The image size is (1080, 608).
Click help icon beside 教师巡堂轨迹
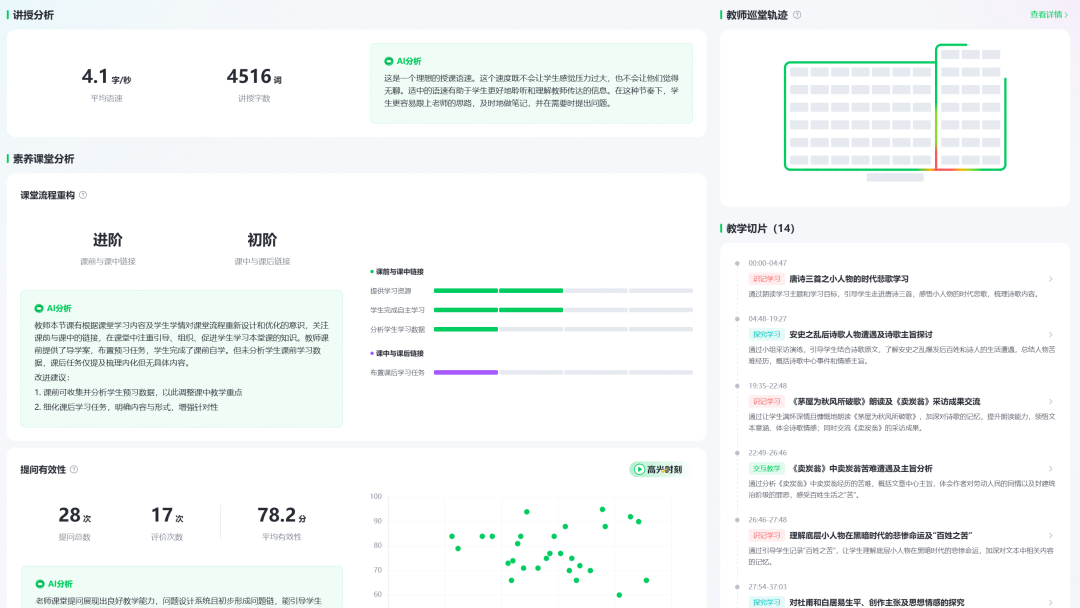(797, 14)
